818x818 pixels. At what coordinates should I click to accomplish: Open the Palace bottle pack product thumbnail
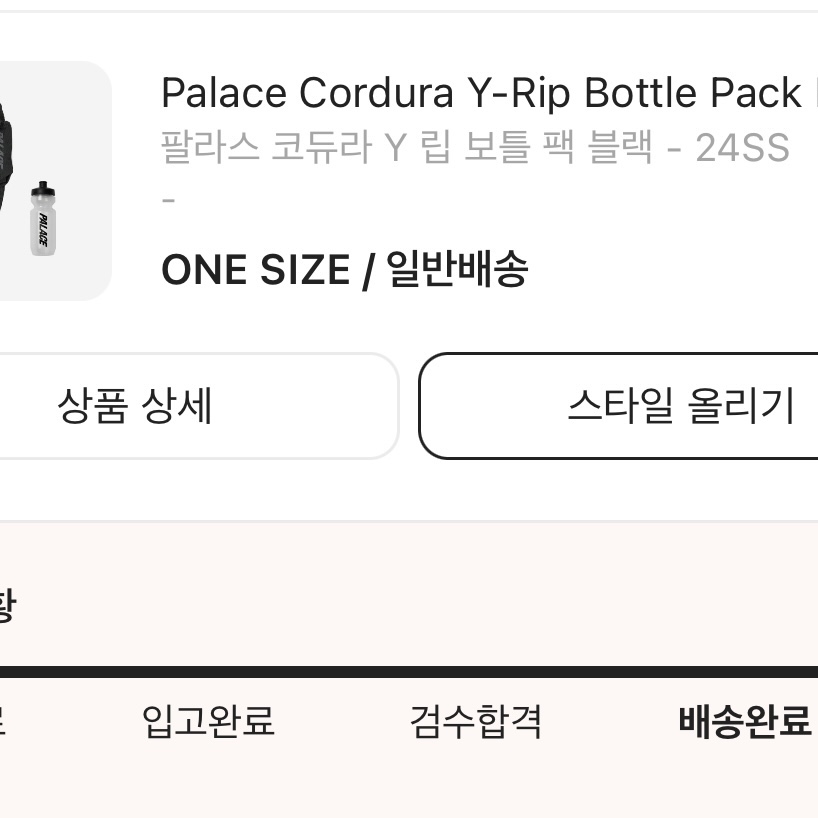[x=54, y=181]
